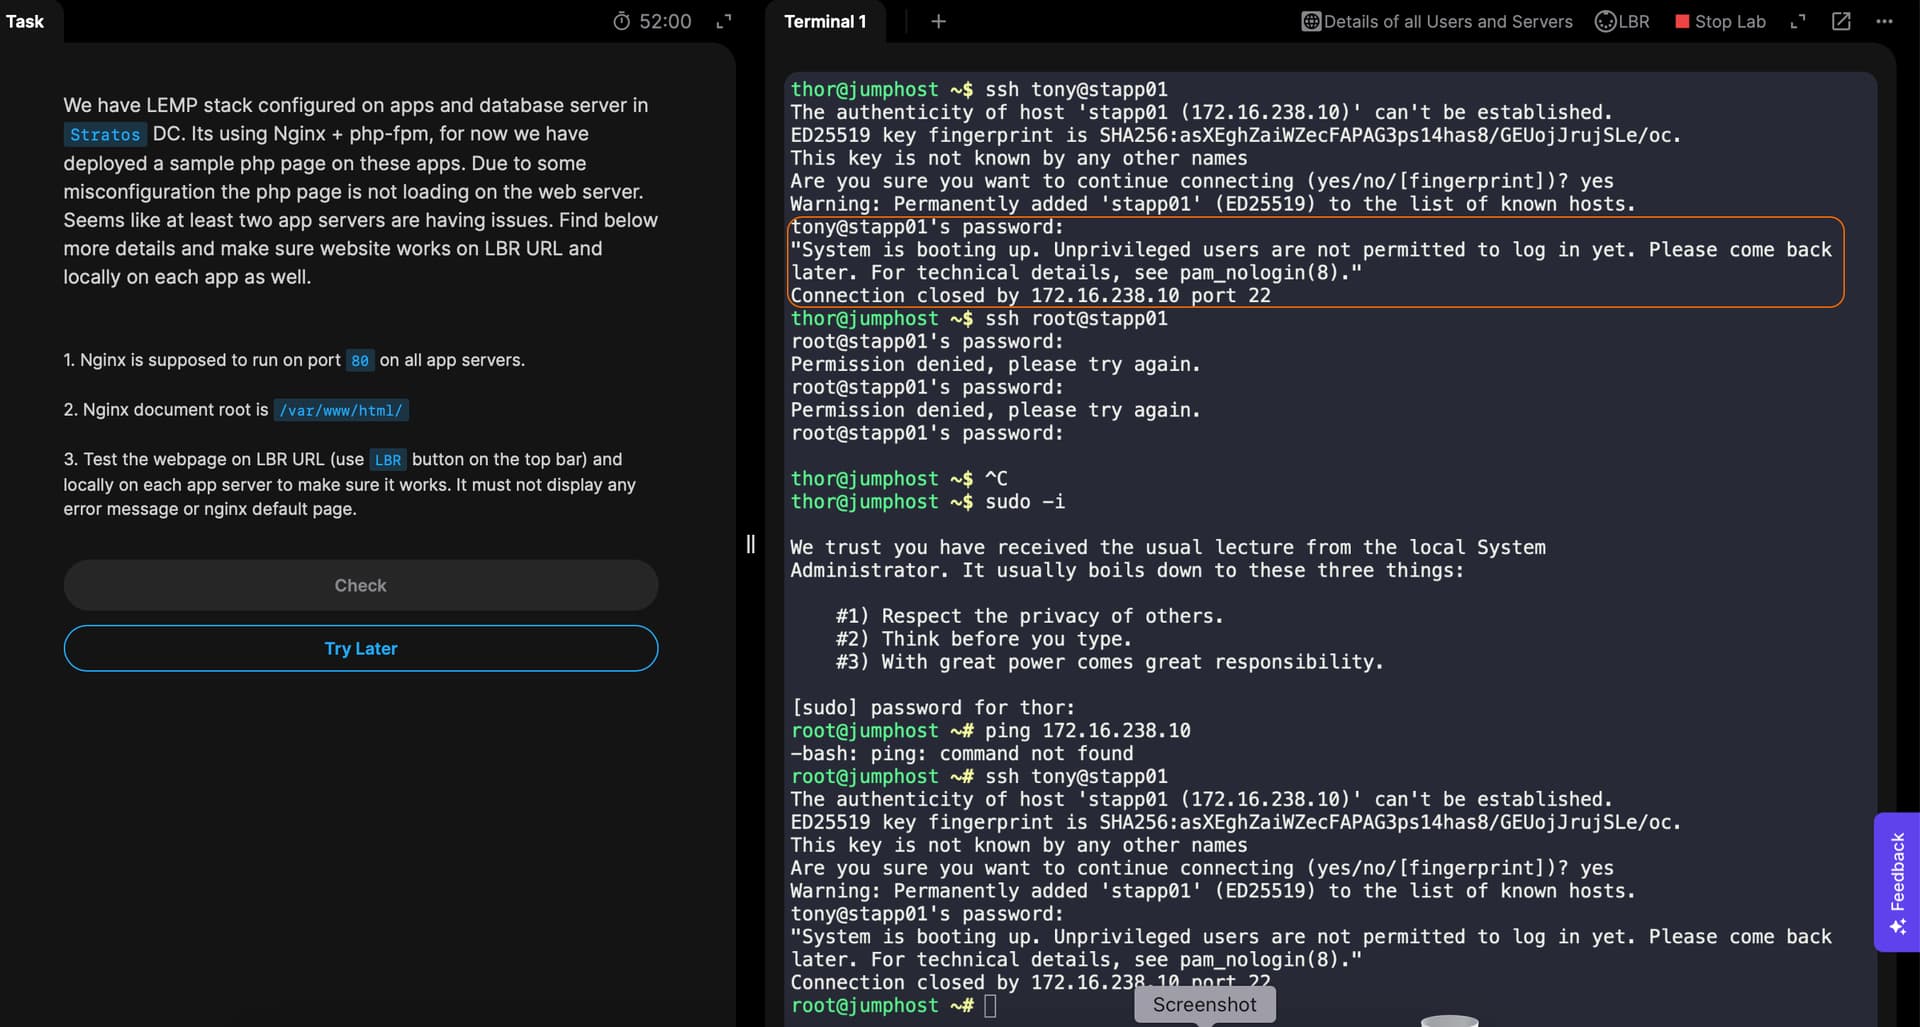Open the Feedback side tab
1920x1027 pixels.
pos(1896,870)
